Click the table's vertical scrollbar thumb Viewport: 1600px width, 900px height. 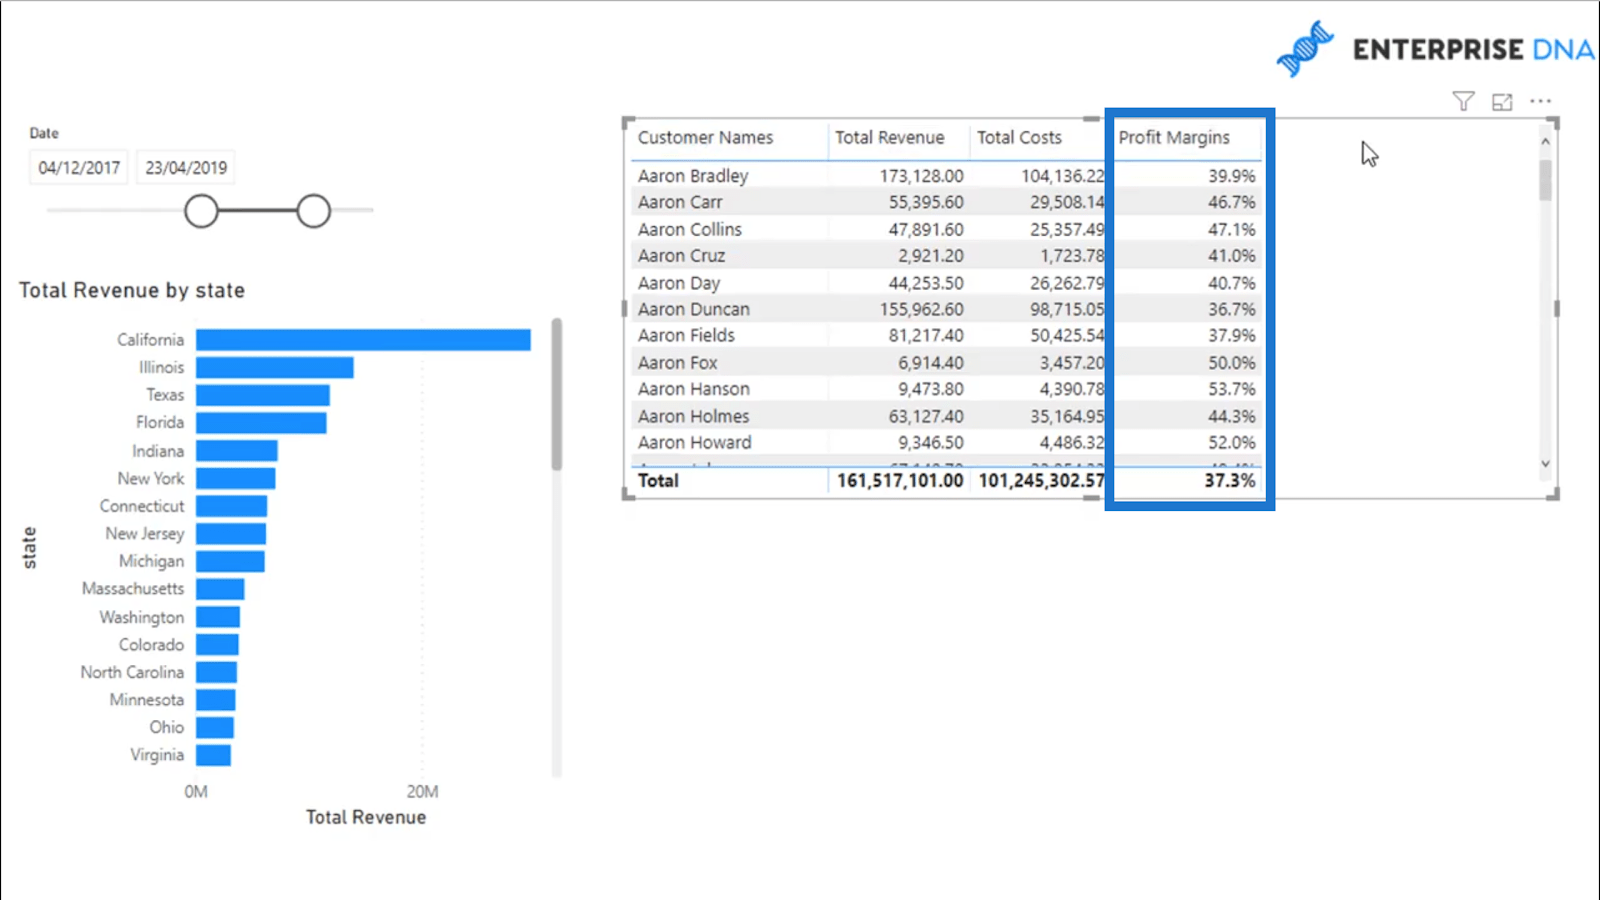pos(1545,180)
